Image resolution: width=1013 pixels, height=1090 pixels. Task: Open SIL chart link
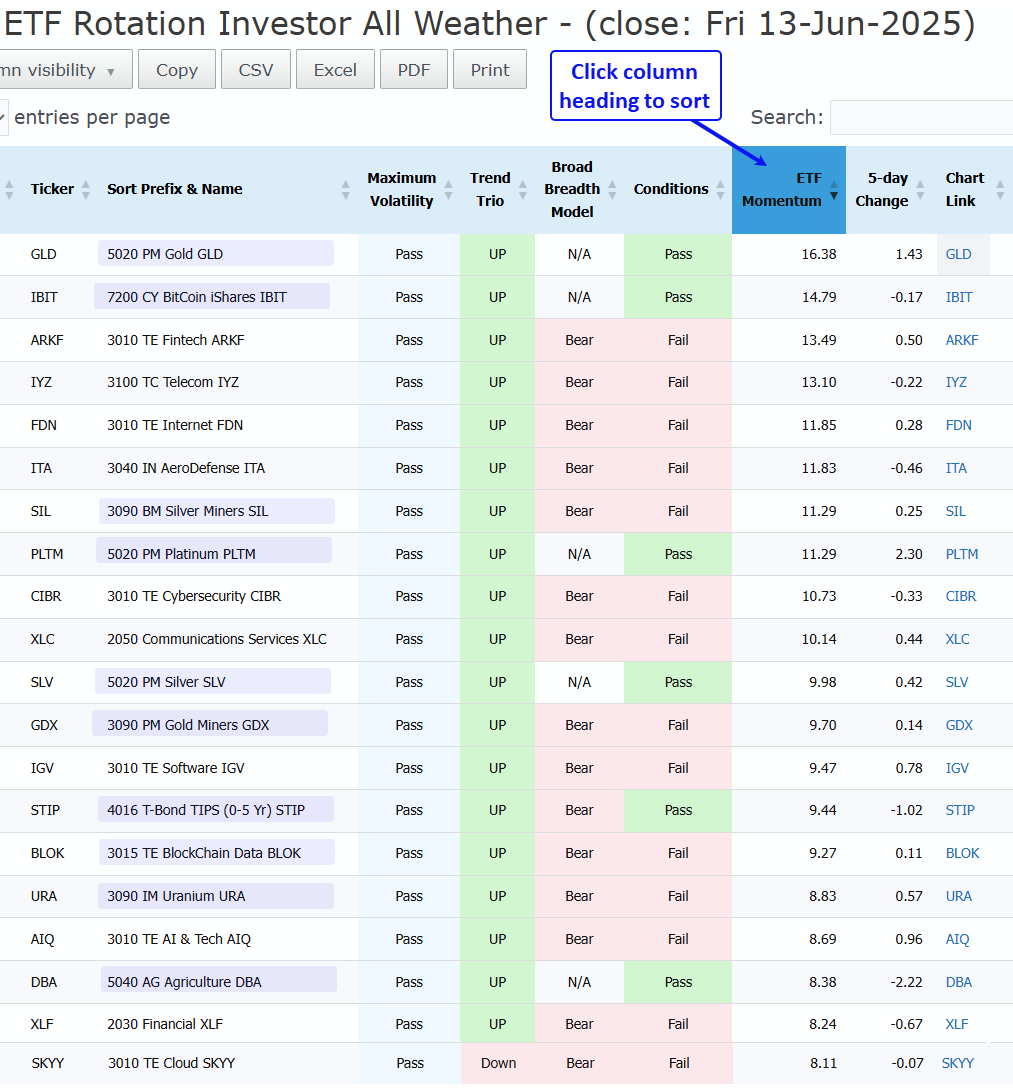[955, 512]
